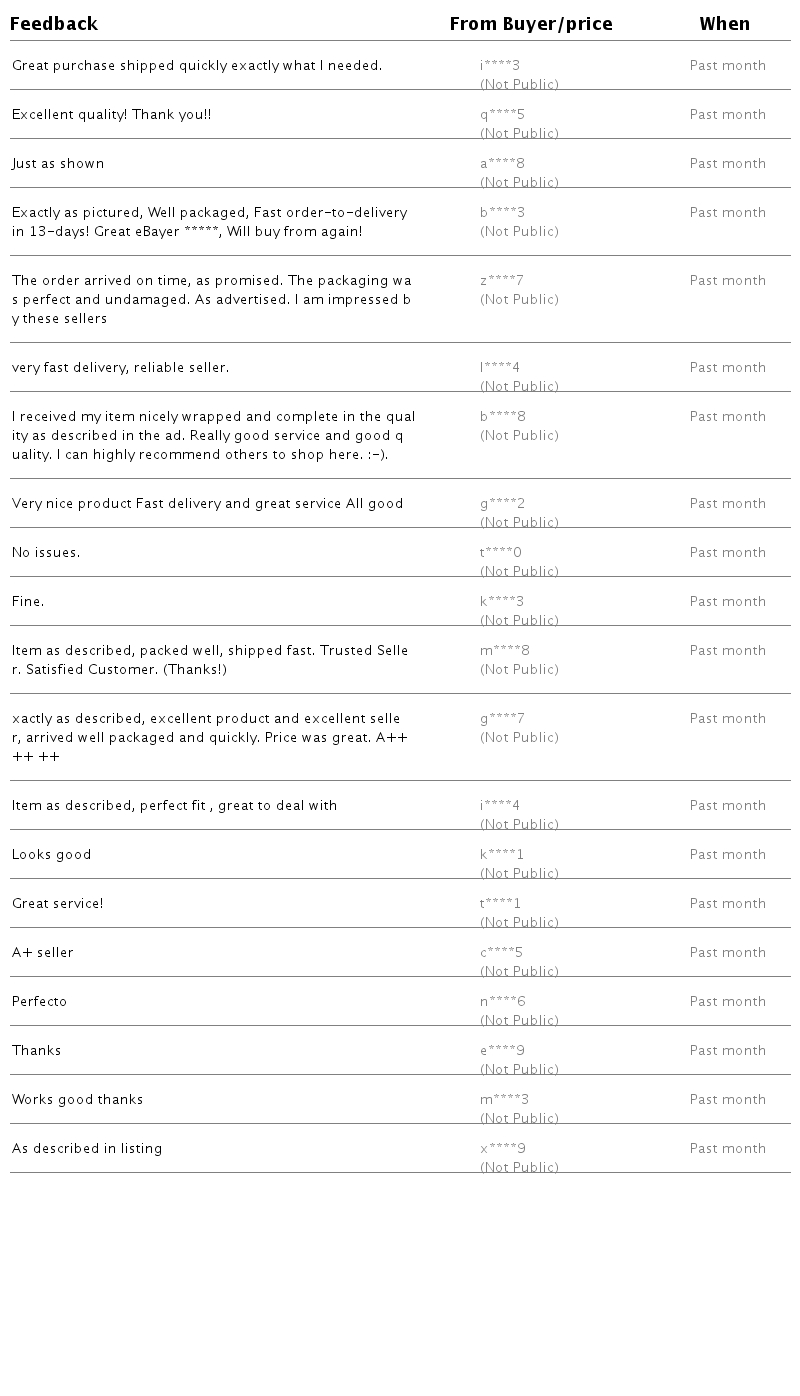Click buyer m****8 name

tap(505, 651)
